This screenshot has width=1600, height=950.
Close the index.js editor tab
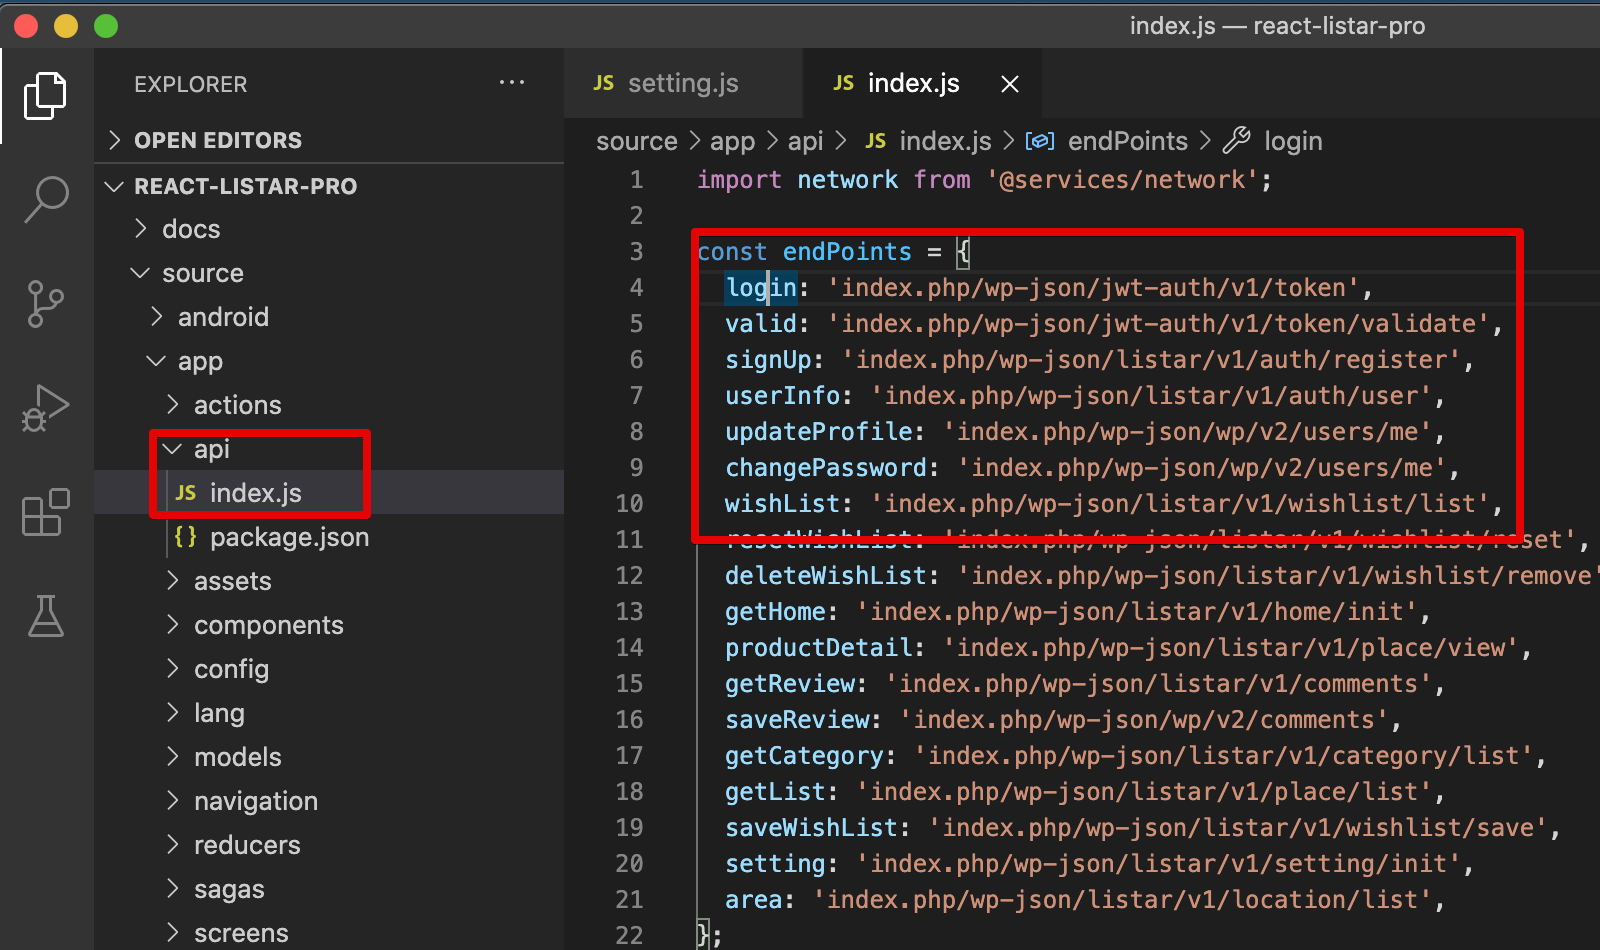click(x=1010, y=84)
